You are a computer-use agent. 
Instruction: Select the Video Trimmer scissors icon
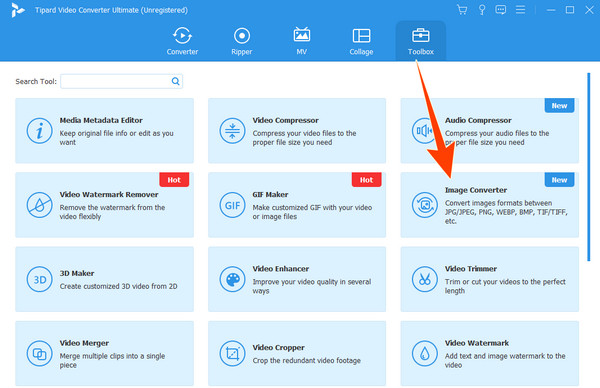425,279
